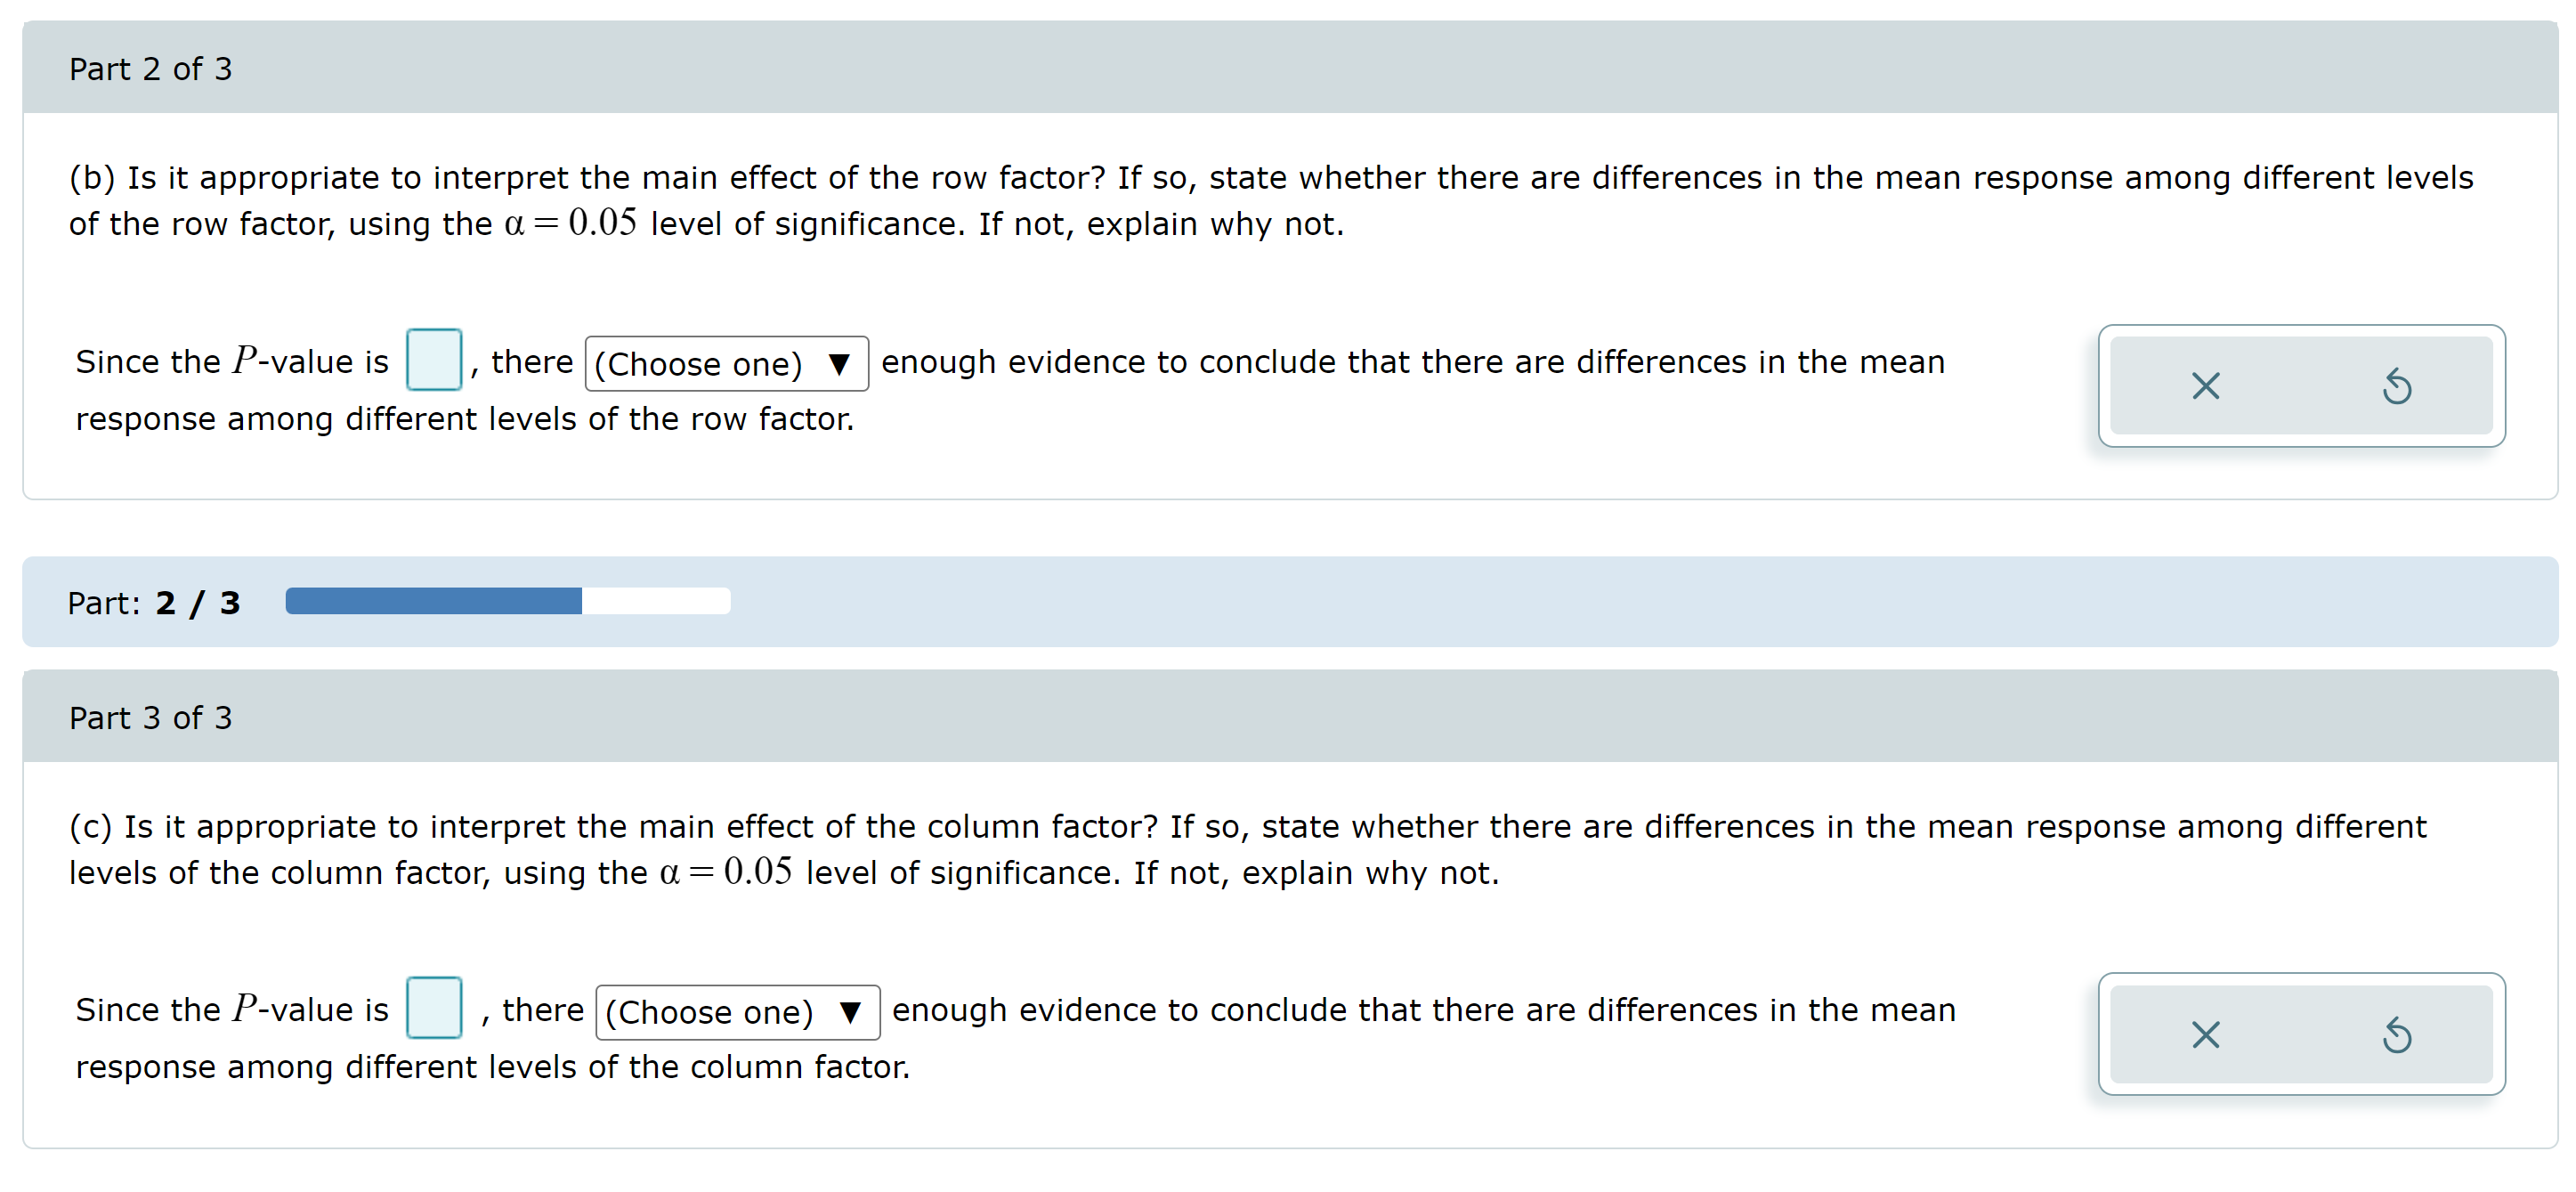Open the Choose one dropdown in Part 3
This screenshot has width=2576, height=1192.
click(x=737, y=1012)
